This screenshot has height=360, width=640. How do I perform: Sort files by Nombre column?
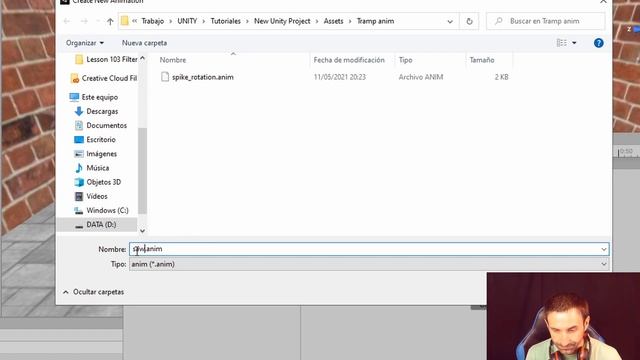tap(173, 60)
